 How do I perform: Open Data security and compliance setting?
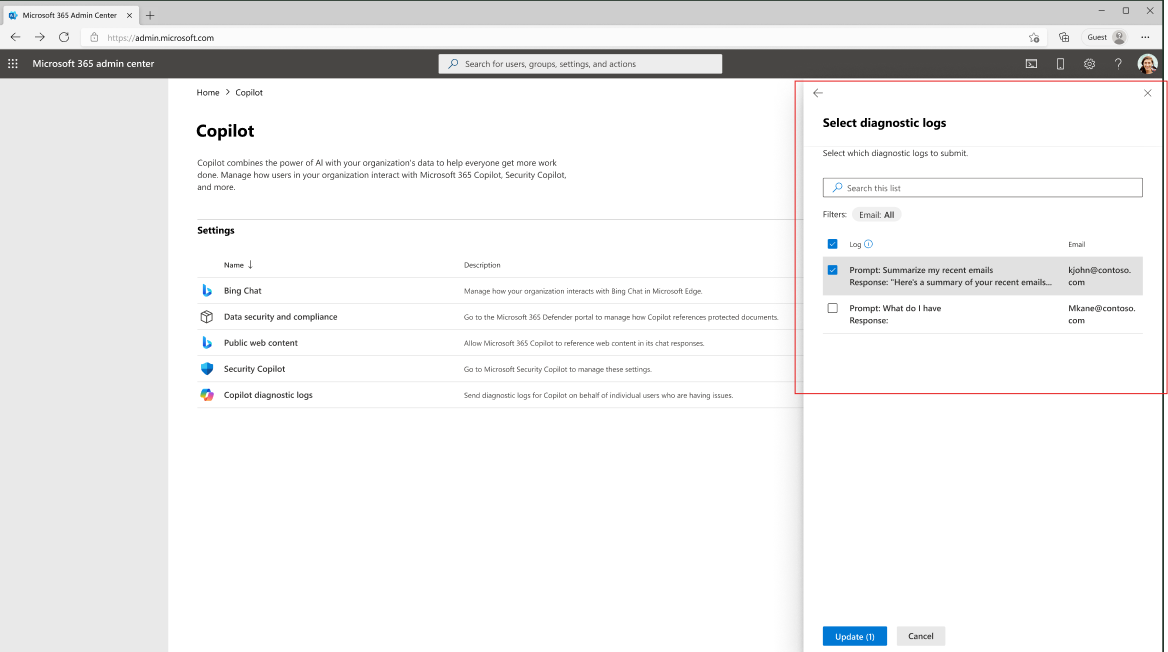(x=281, y=317)
